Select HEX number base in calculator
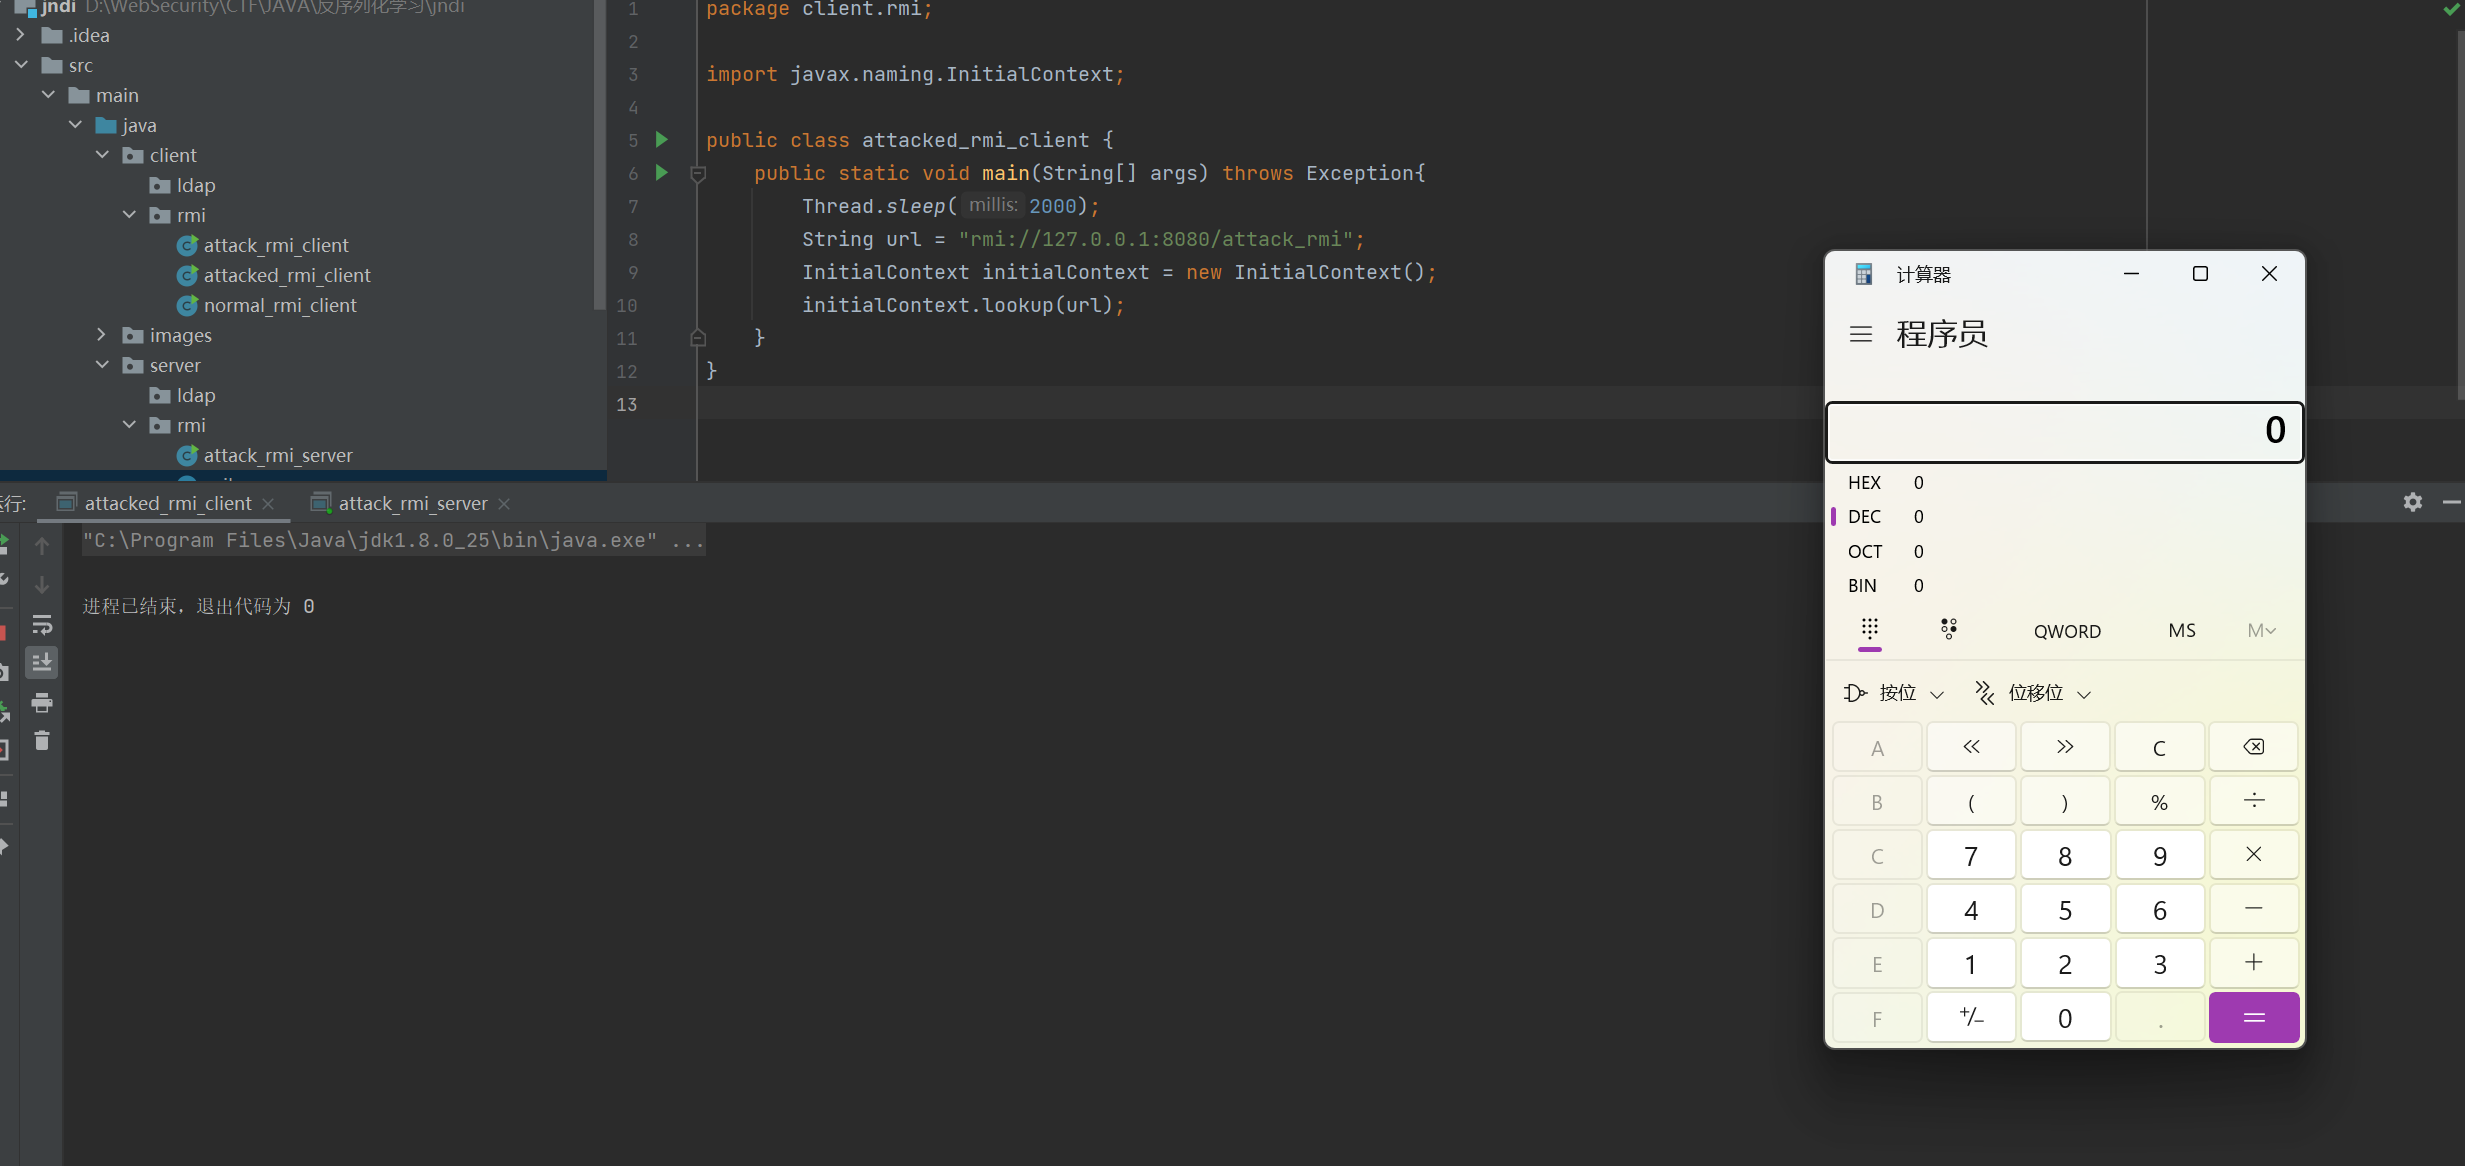This screenshot has width=2465, height=1166. pos(1864,483)
